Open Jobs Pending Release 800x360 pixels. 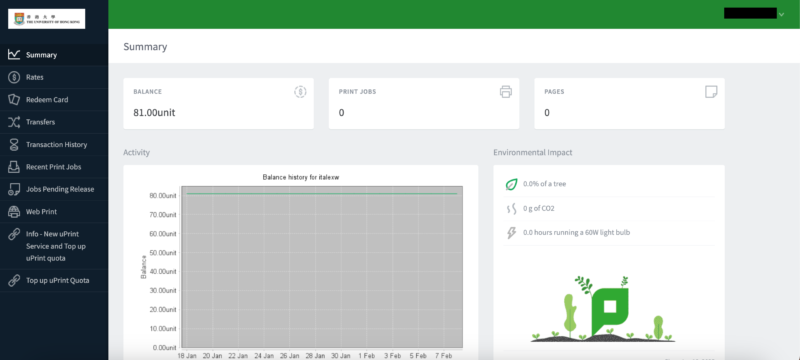[x=54, y=189]
